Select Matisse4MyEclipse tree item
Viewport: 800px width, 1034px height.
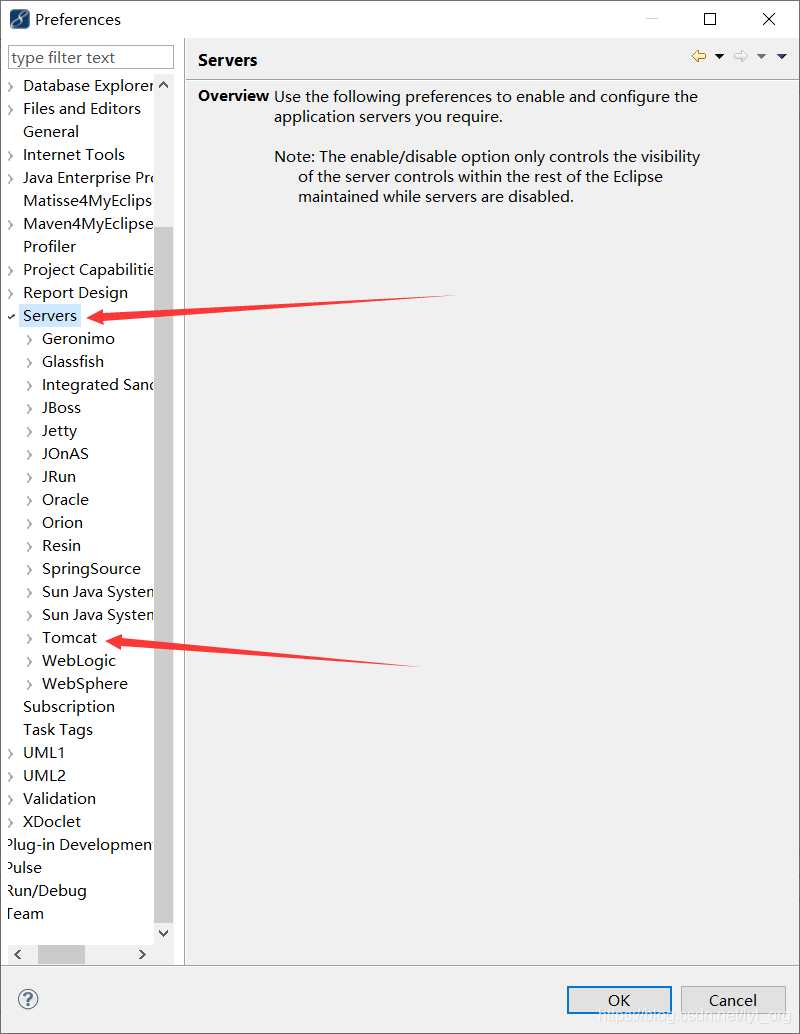click(x=88, y=201)
